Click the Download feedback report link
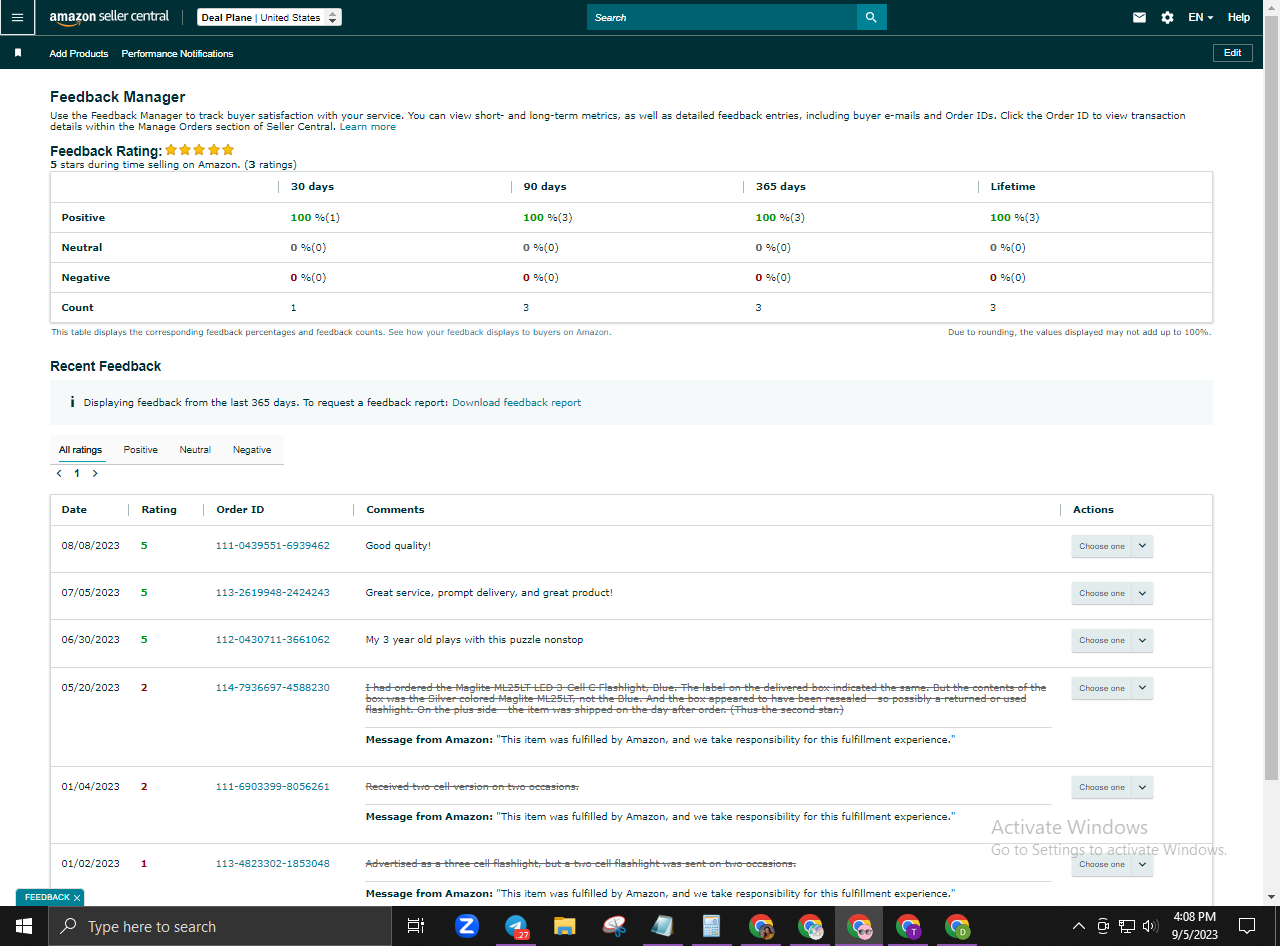Screen dimensions: 1280x946 [x=516, y=402]
